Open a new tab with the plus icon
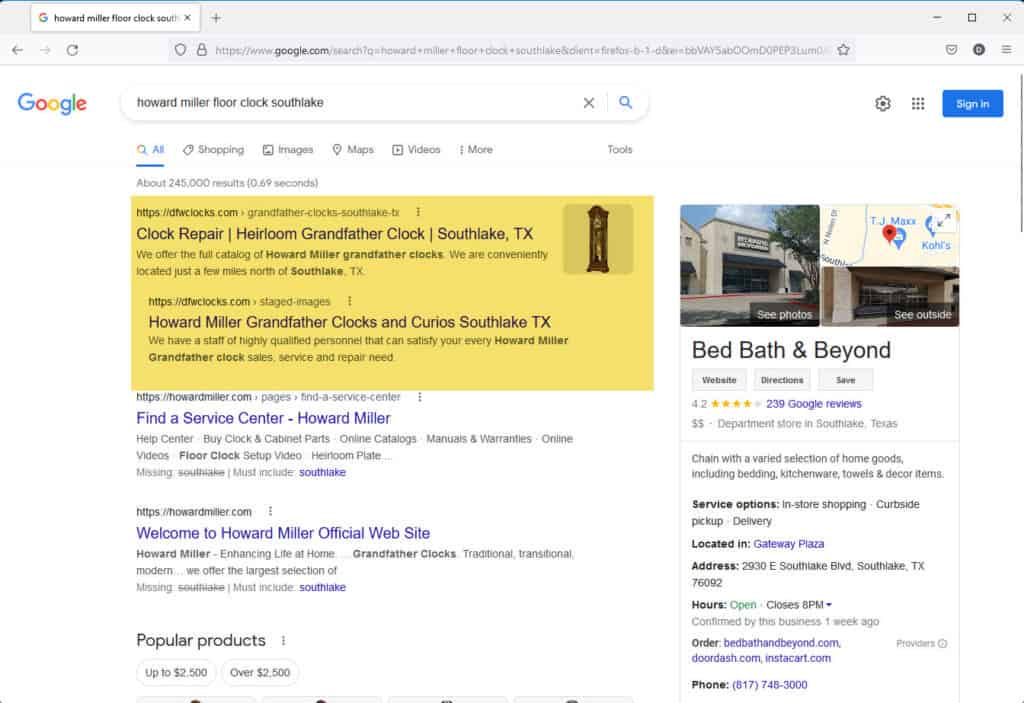 tap(216, 18)
